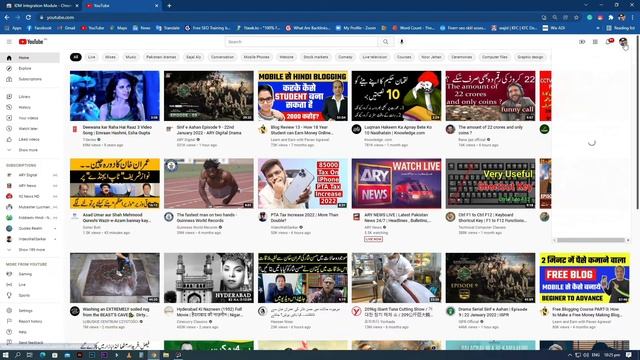Open Explore in sidebar
This screenshot has width=640, height=360.
tap(30, 68)
